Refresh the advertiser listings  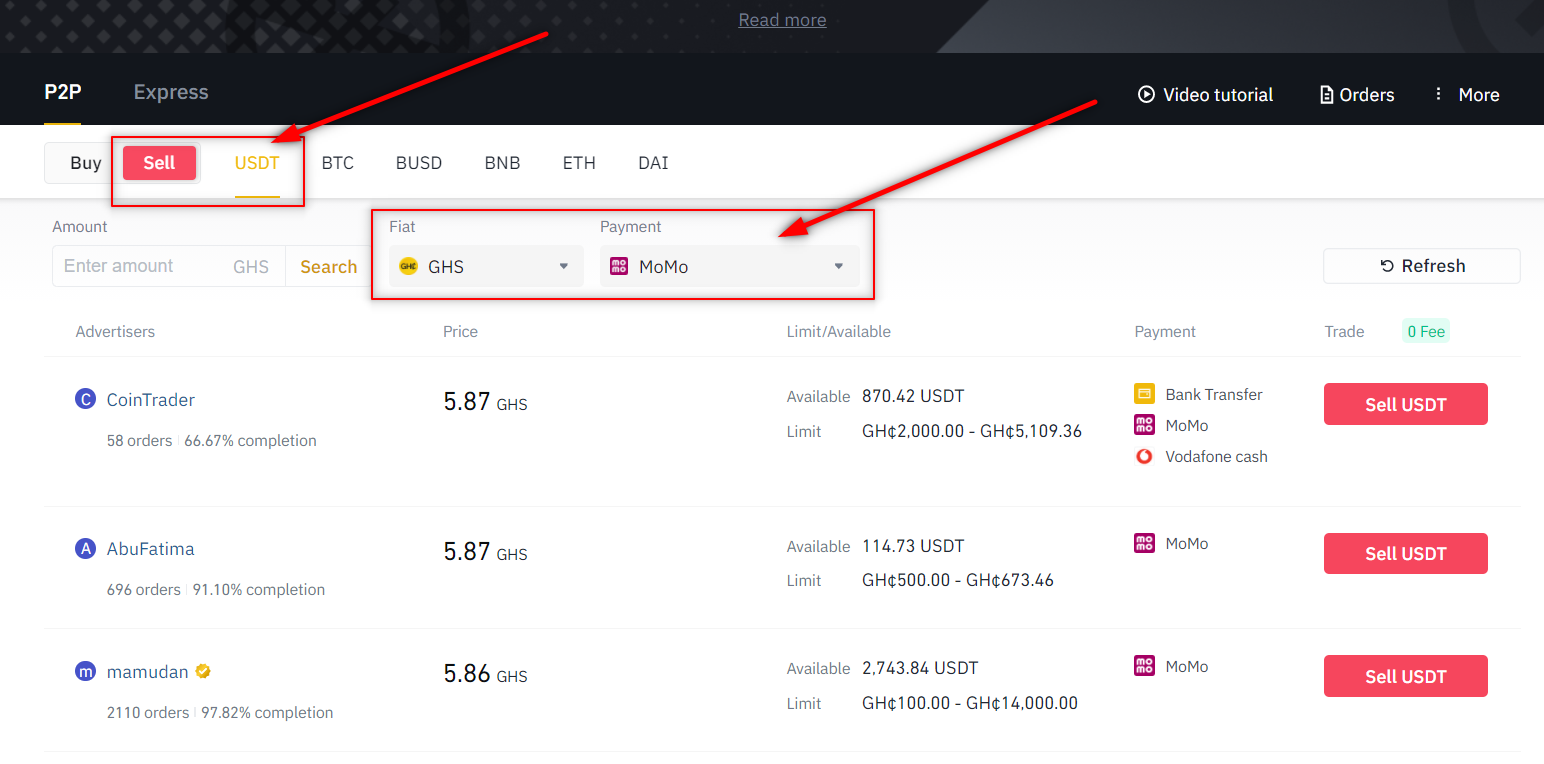pyautogui.click(x=1422, y=266)
